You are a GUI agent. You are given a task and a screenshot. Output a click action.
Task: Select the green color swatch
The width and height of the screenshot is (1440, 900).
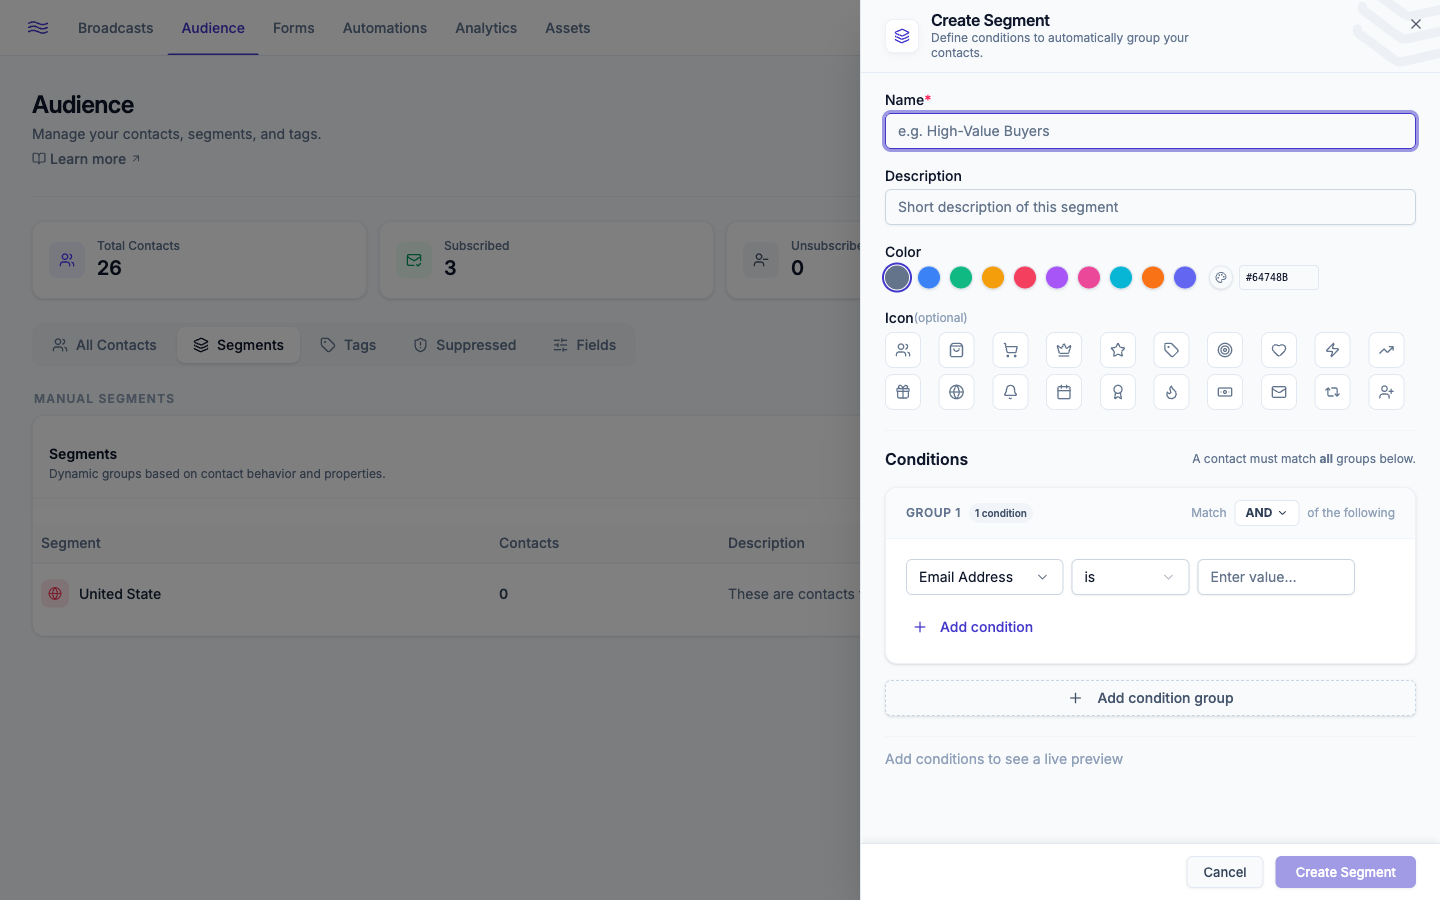961,278
